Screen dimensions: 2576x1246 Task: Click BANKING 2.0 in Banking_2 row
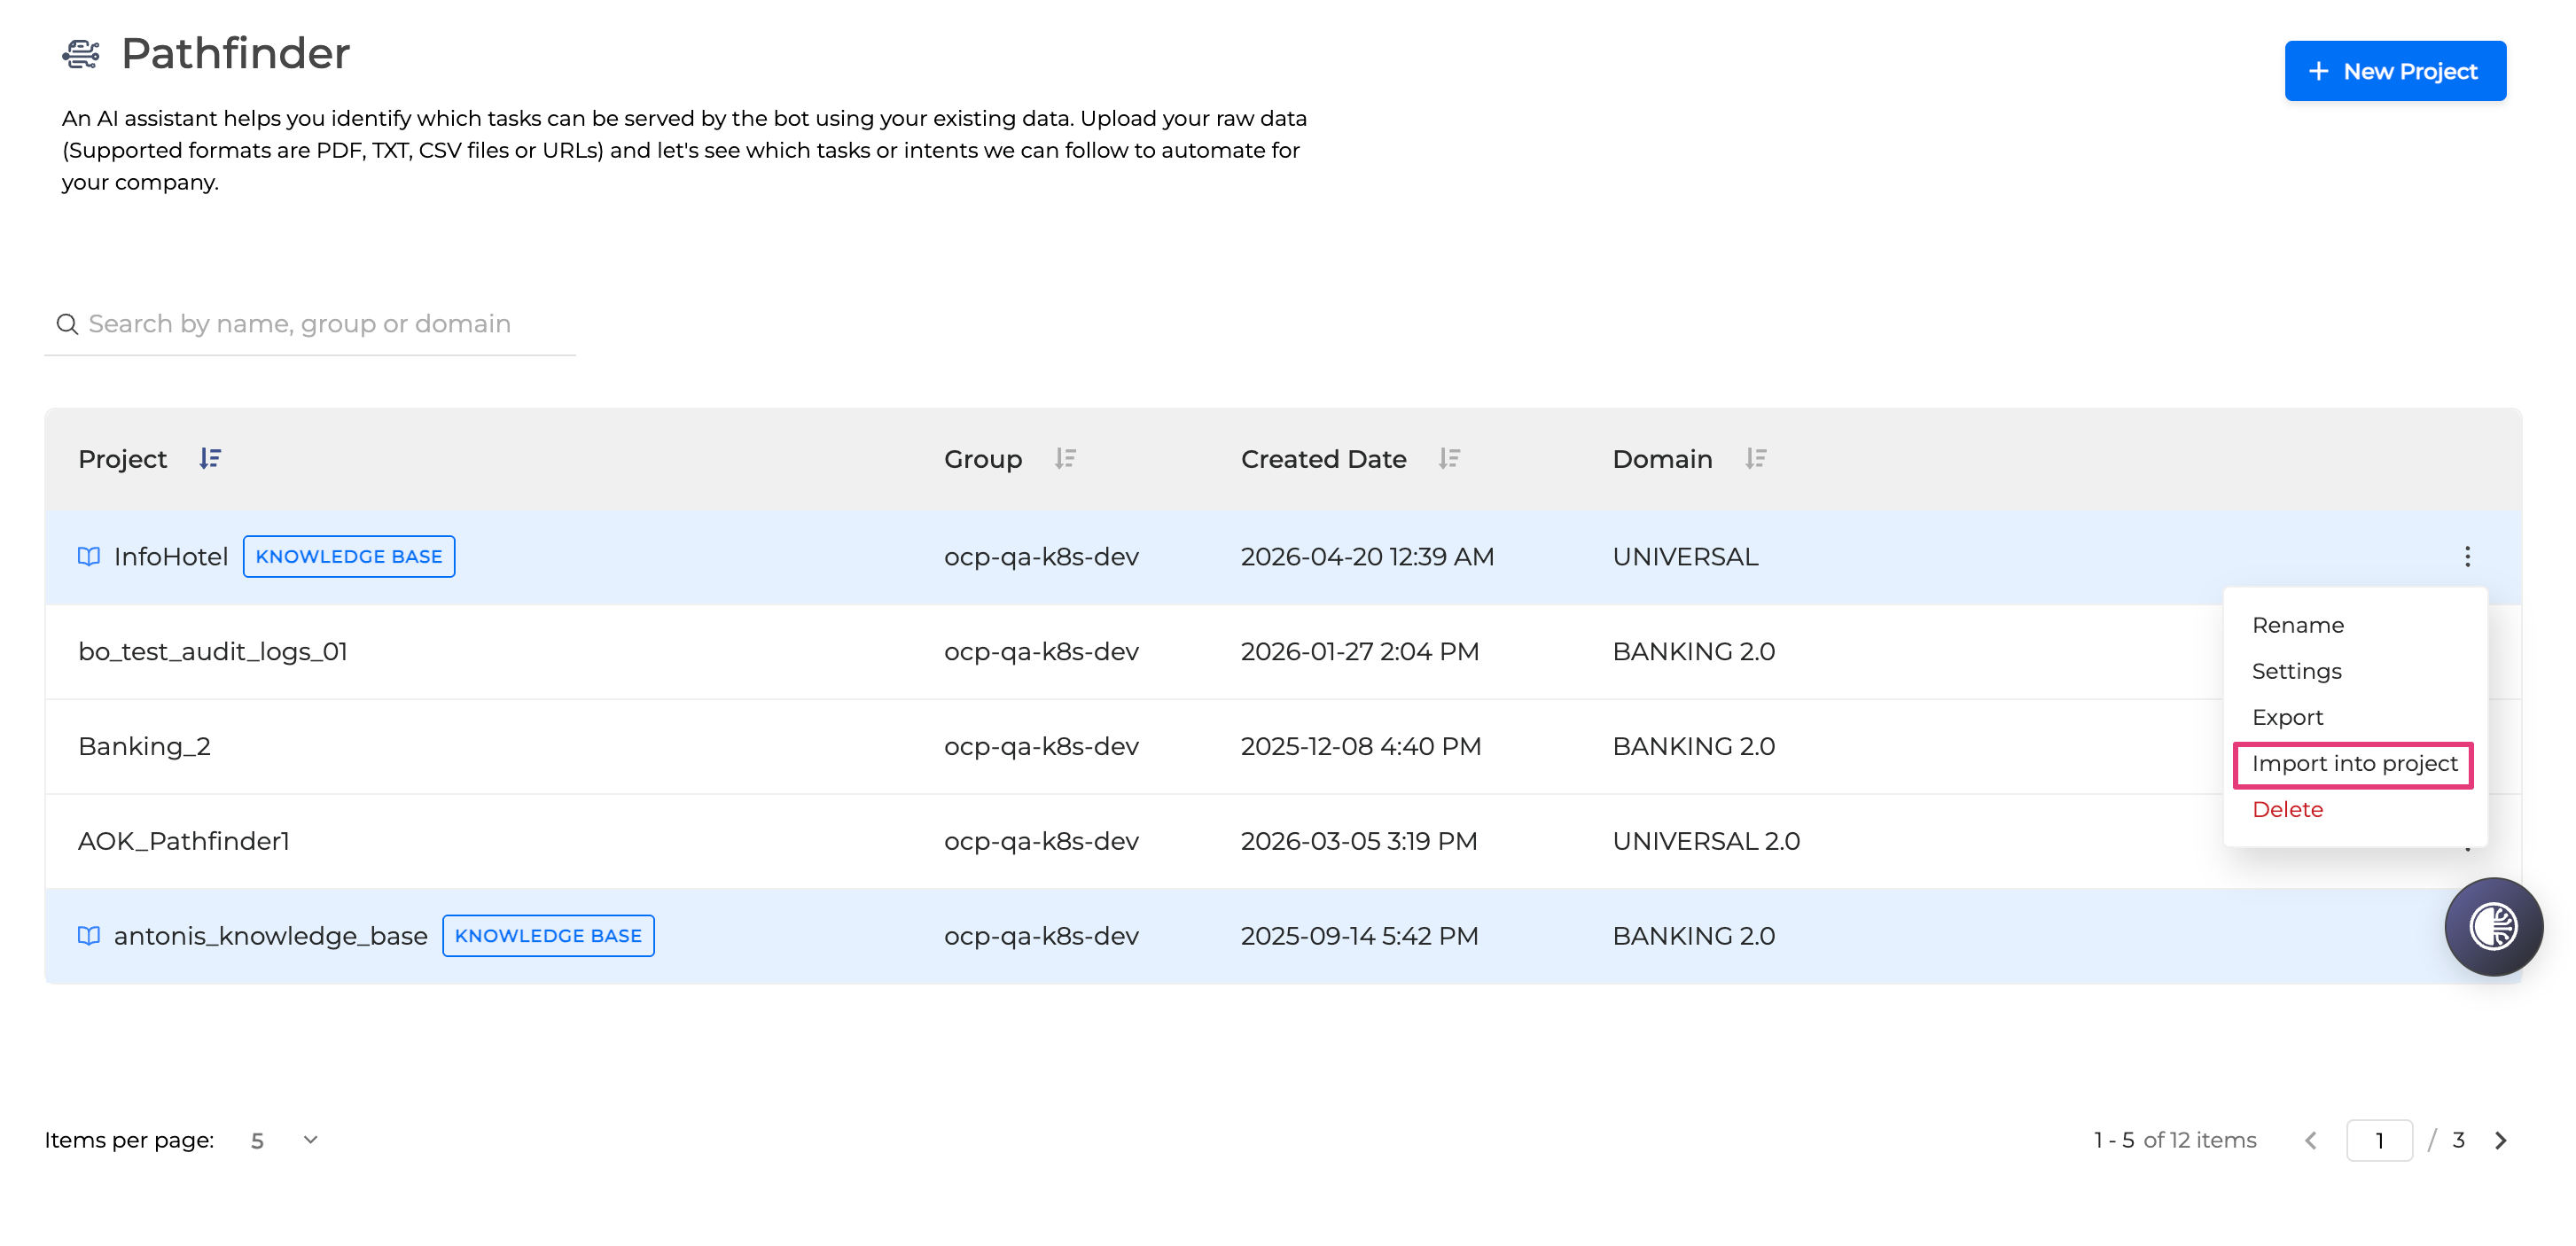[x=1693, y=747]
